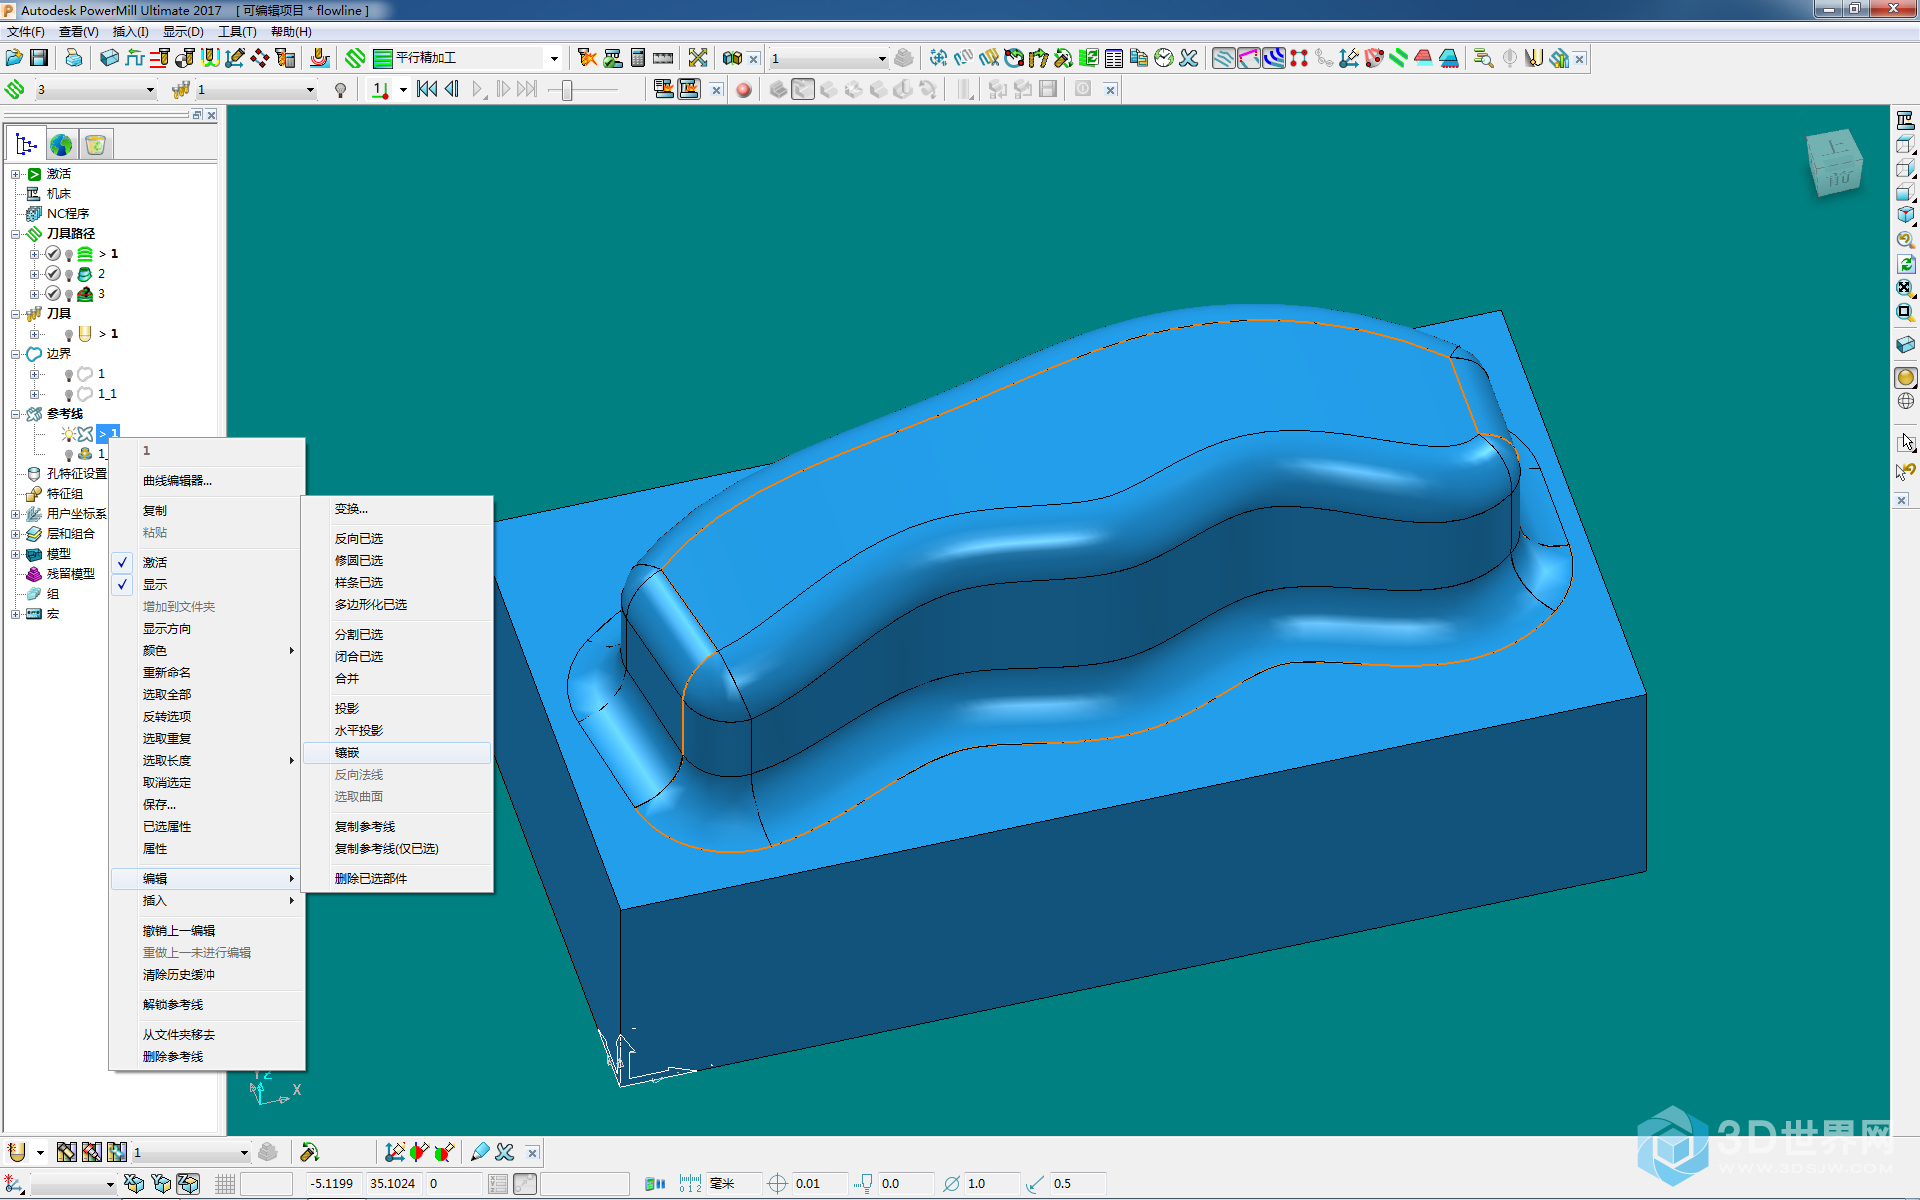Toggle the check circle of toolpath 2
1920x1200 pixels.
(53, 274)
